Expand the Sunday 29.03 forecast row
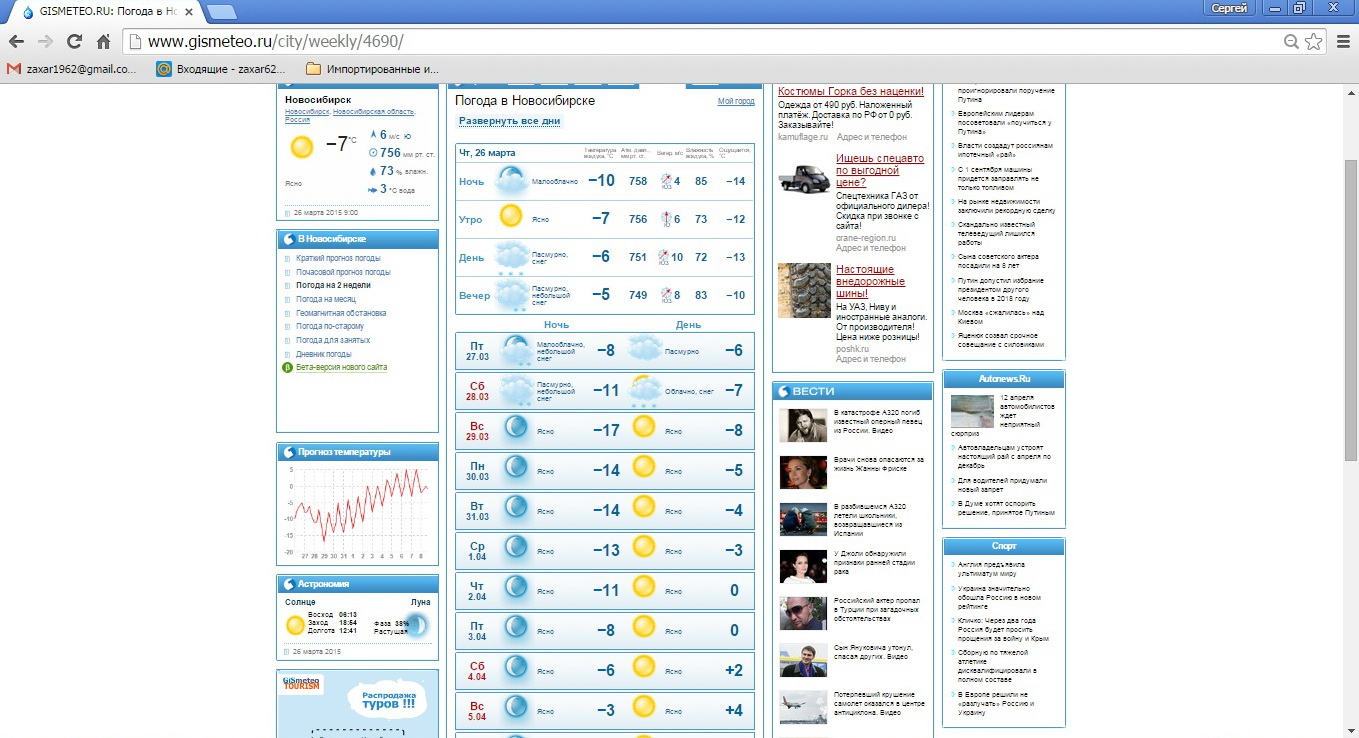Image resolution: width=1359 pixels, height=738 pixels. [604, 431]
